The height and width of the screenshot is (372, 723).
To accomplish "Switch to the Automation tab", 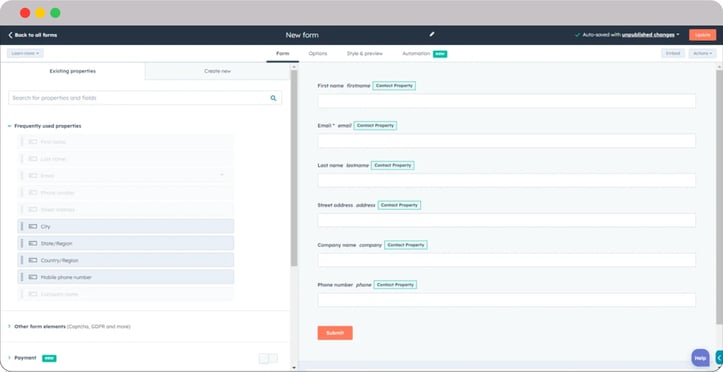I will click(416, 53).
